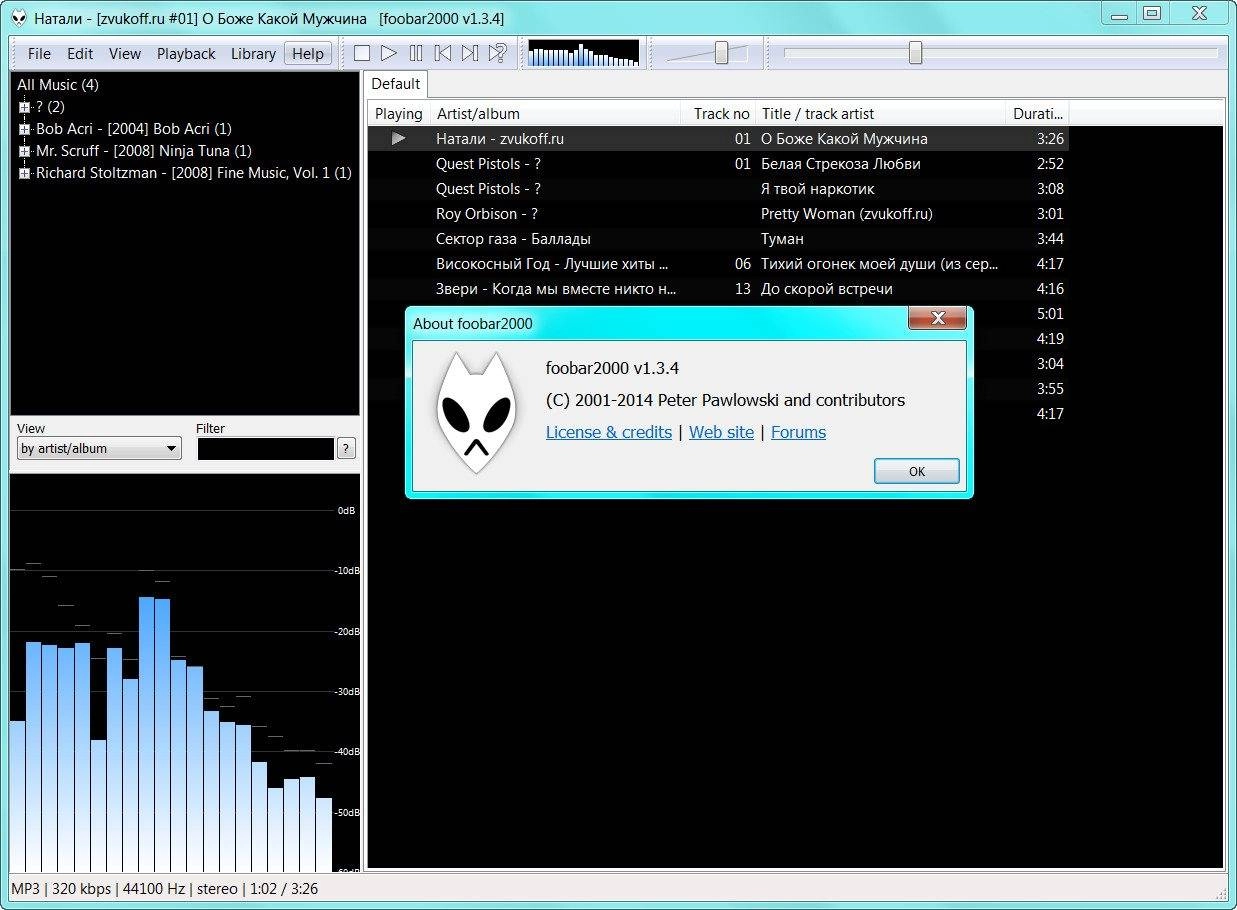Open the License & credits link
The height and width of the screenshot is (910, 1237).
coord(609,432)
